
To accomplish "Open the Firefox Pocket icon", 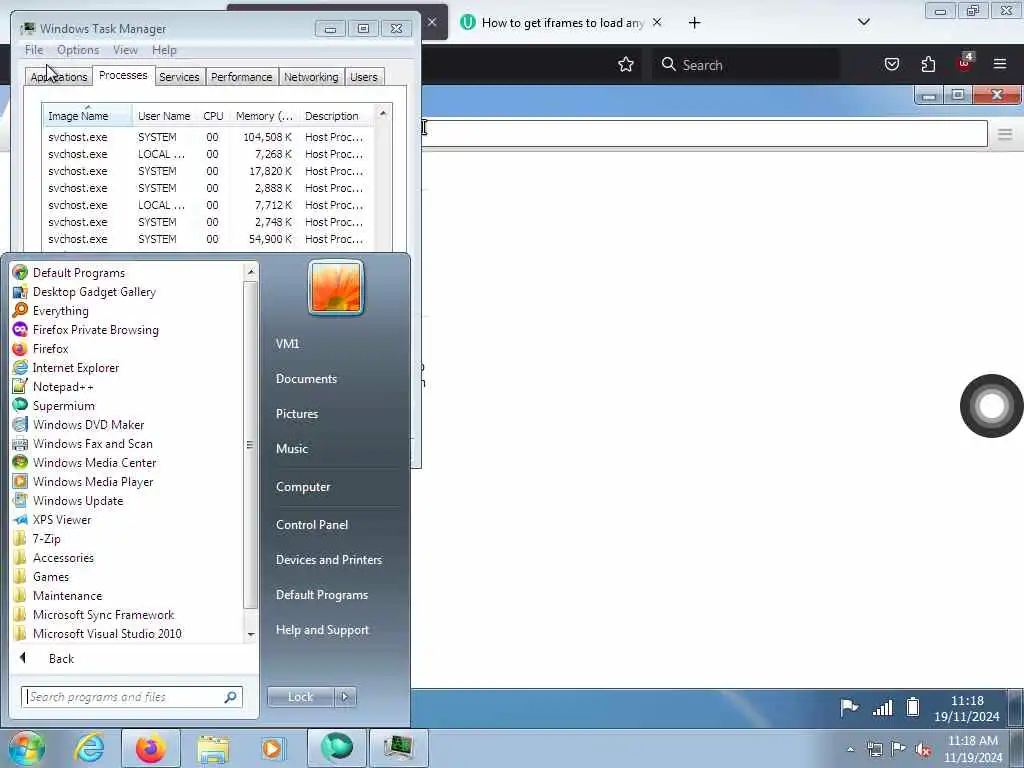I will coord(891,64).
